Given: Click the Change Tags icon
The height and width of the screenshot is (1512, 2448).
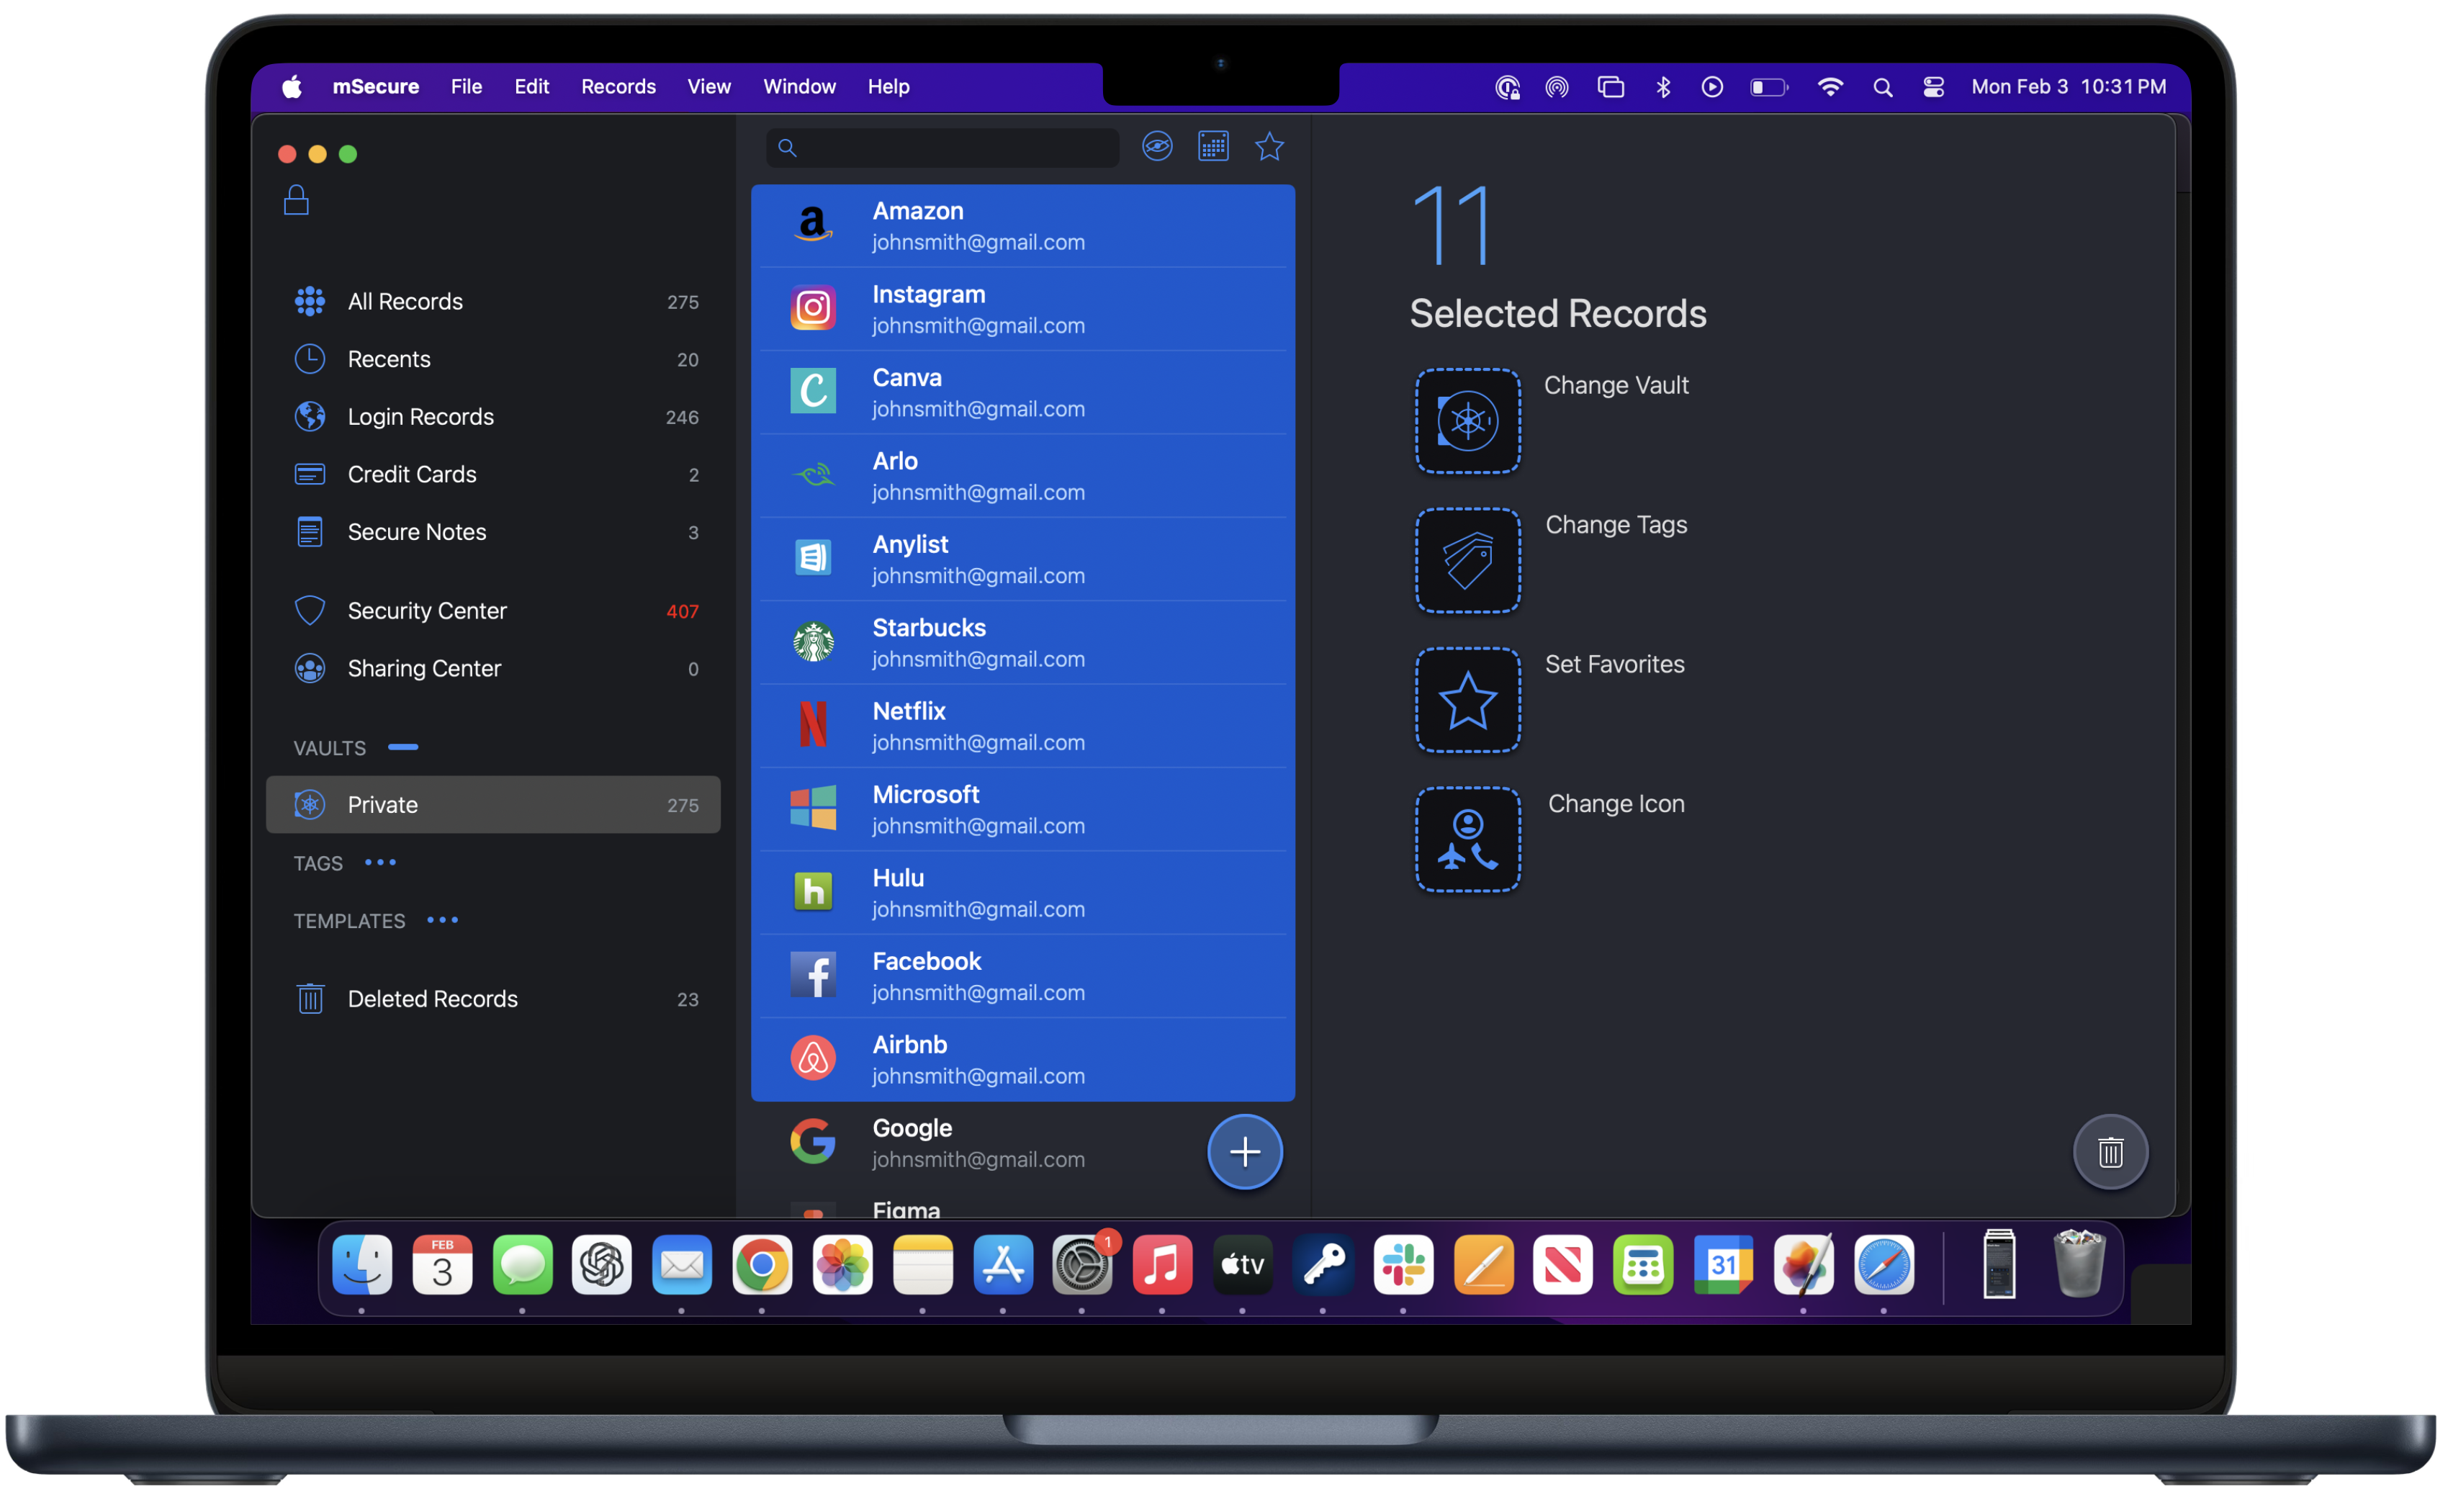Looking at the screenshot, I should (1467, 560).
